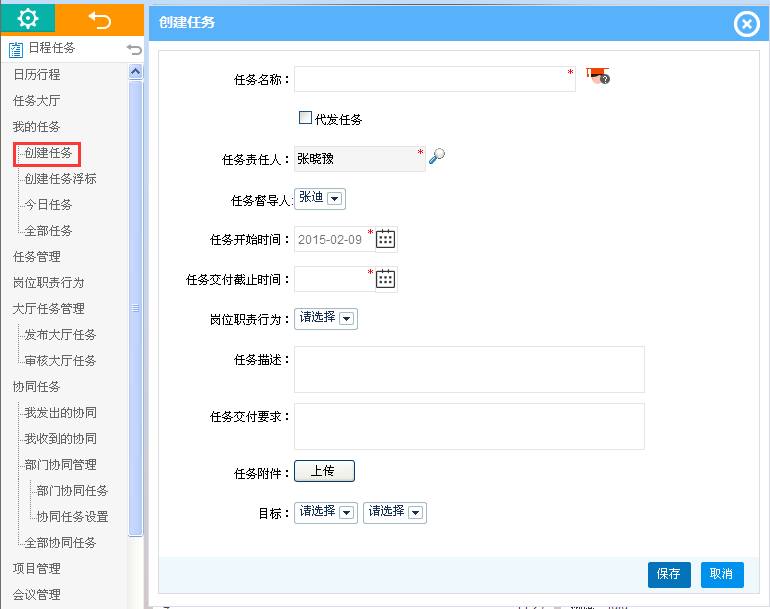Viewport: 770px width, 609px height.
Task: Click the magnifier icon next to 任务责任人
Action: (x=437, y=156)
